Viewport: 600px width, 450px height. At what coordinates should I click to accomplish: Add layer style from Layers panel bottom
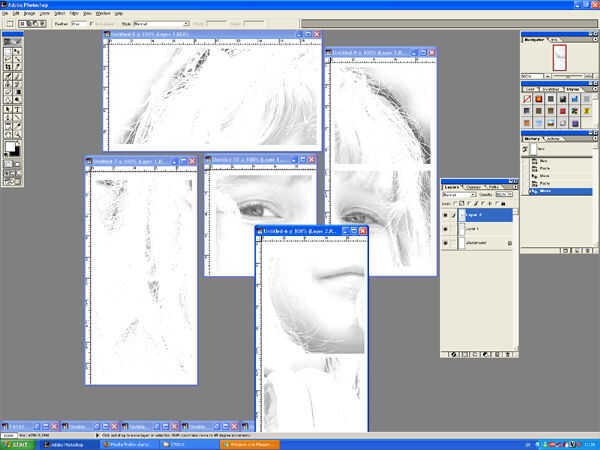click(x=454, y=354)
